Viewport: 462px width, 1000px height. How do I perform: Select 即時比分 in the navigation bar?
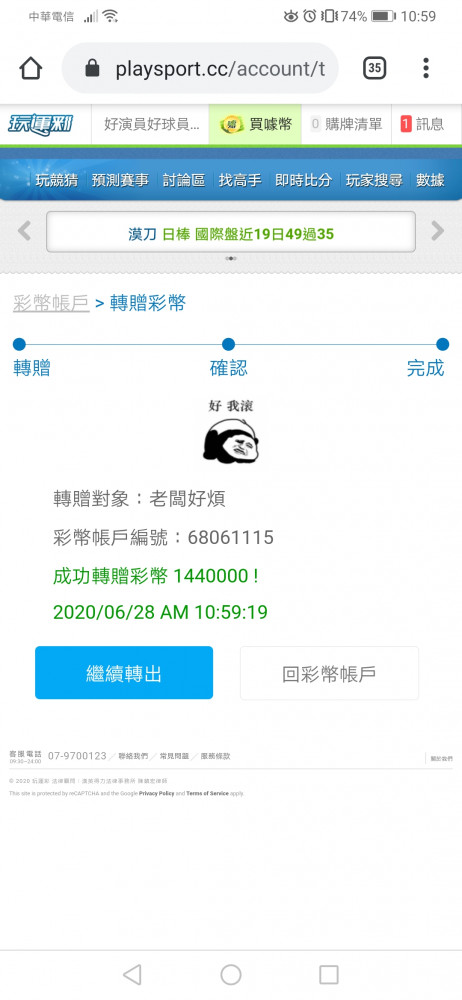[x=303, y=180]
